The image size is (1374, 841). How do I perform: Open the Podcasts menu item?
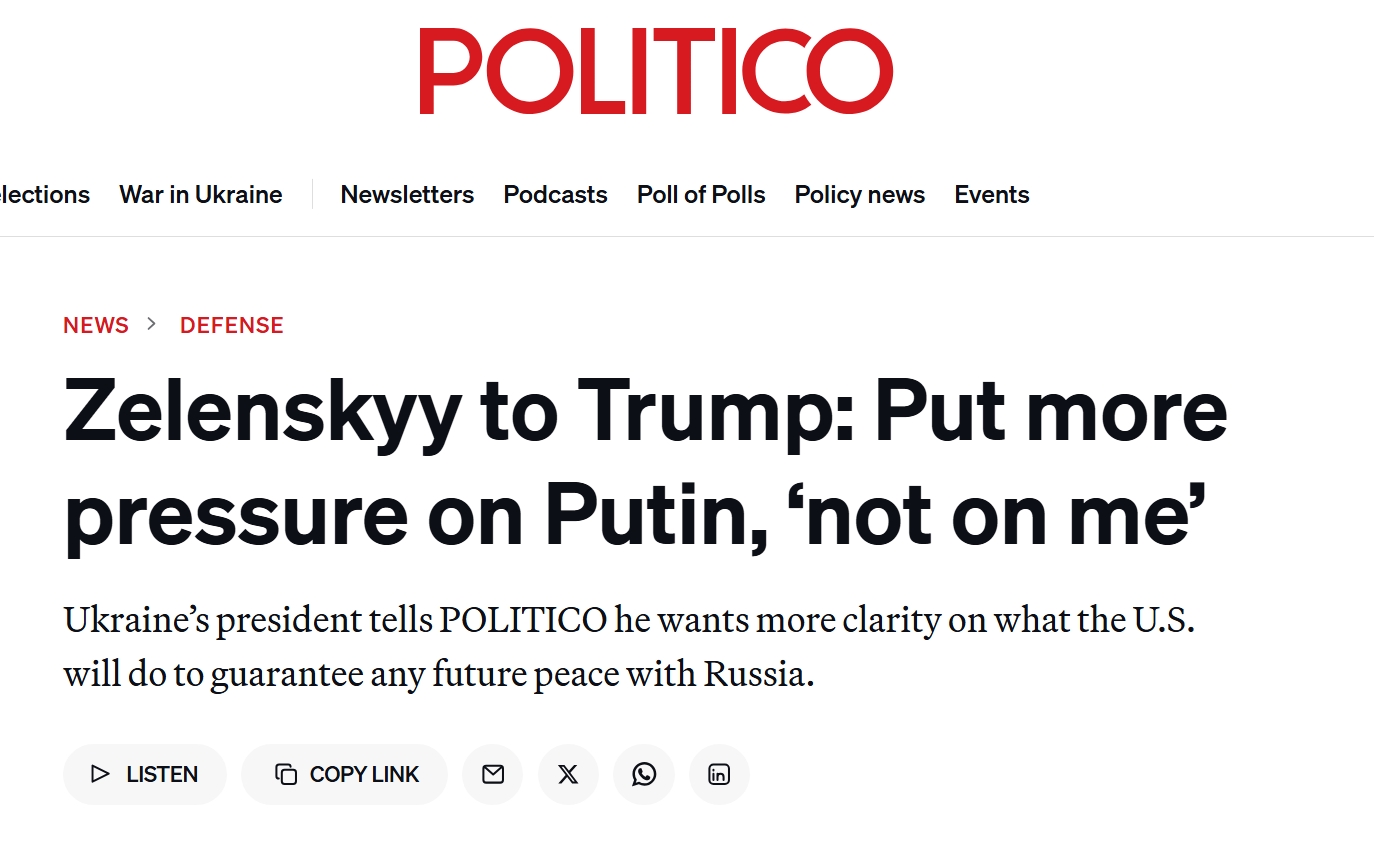point(555,194)
